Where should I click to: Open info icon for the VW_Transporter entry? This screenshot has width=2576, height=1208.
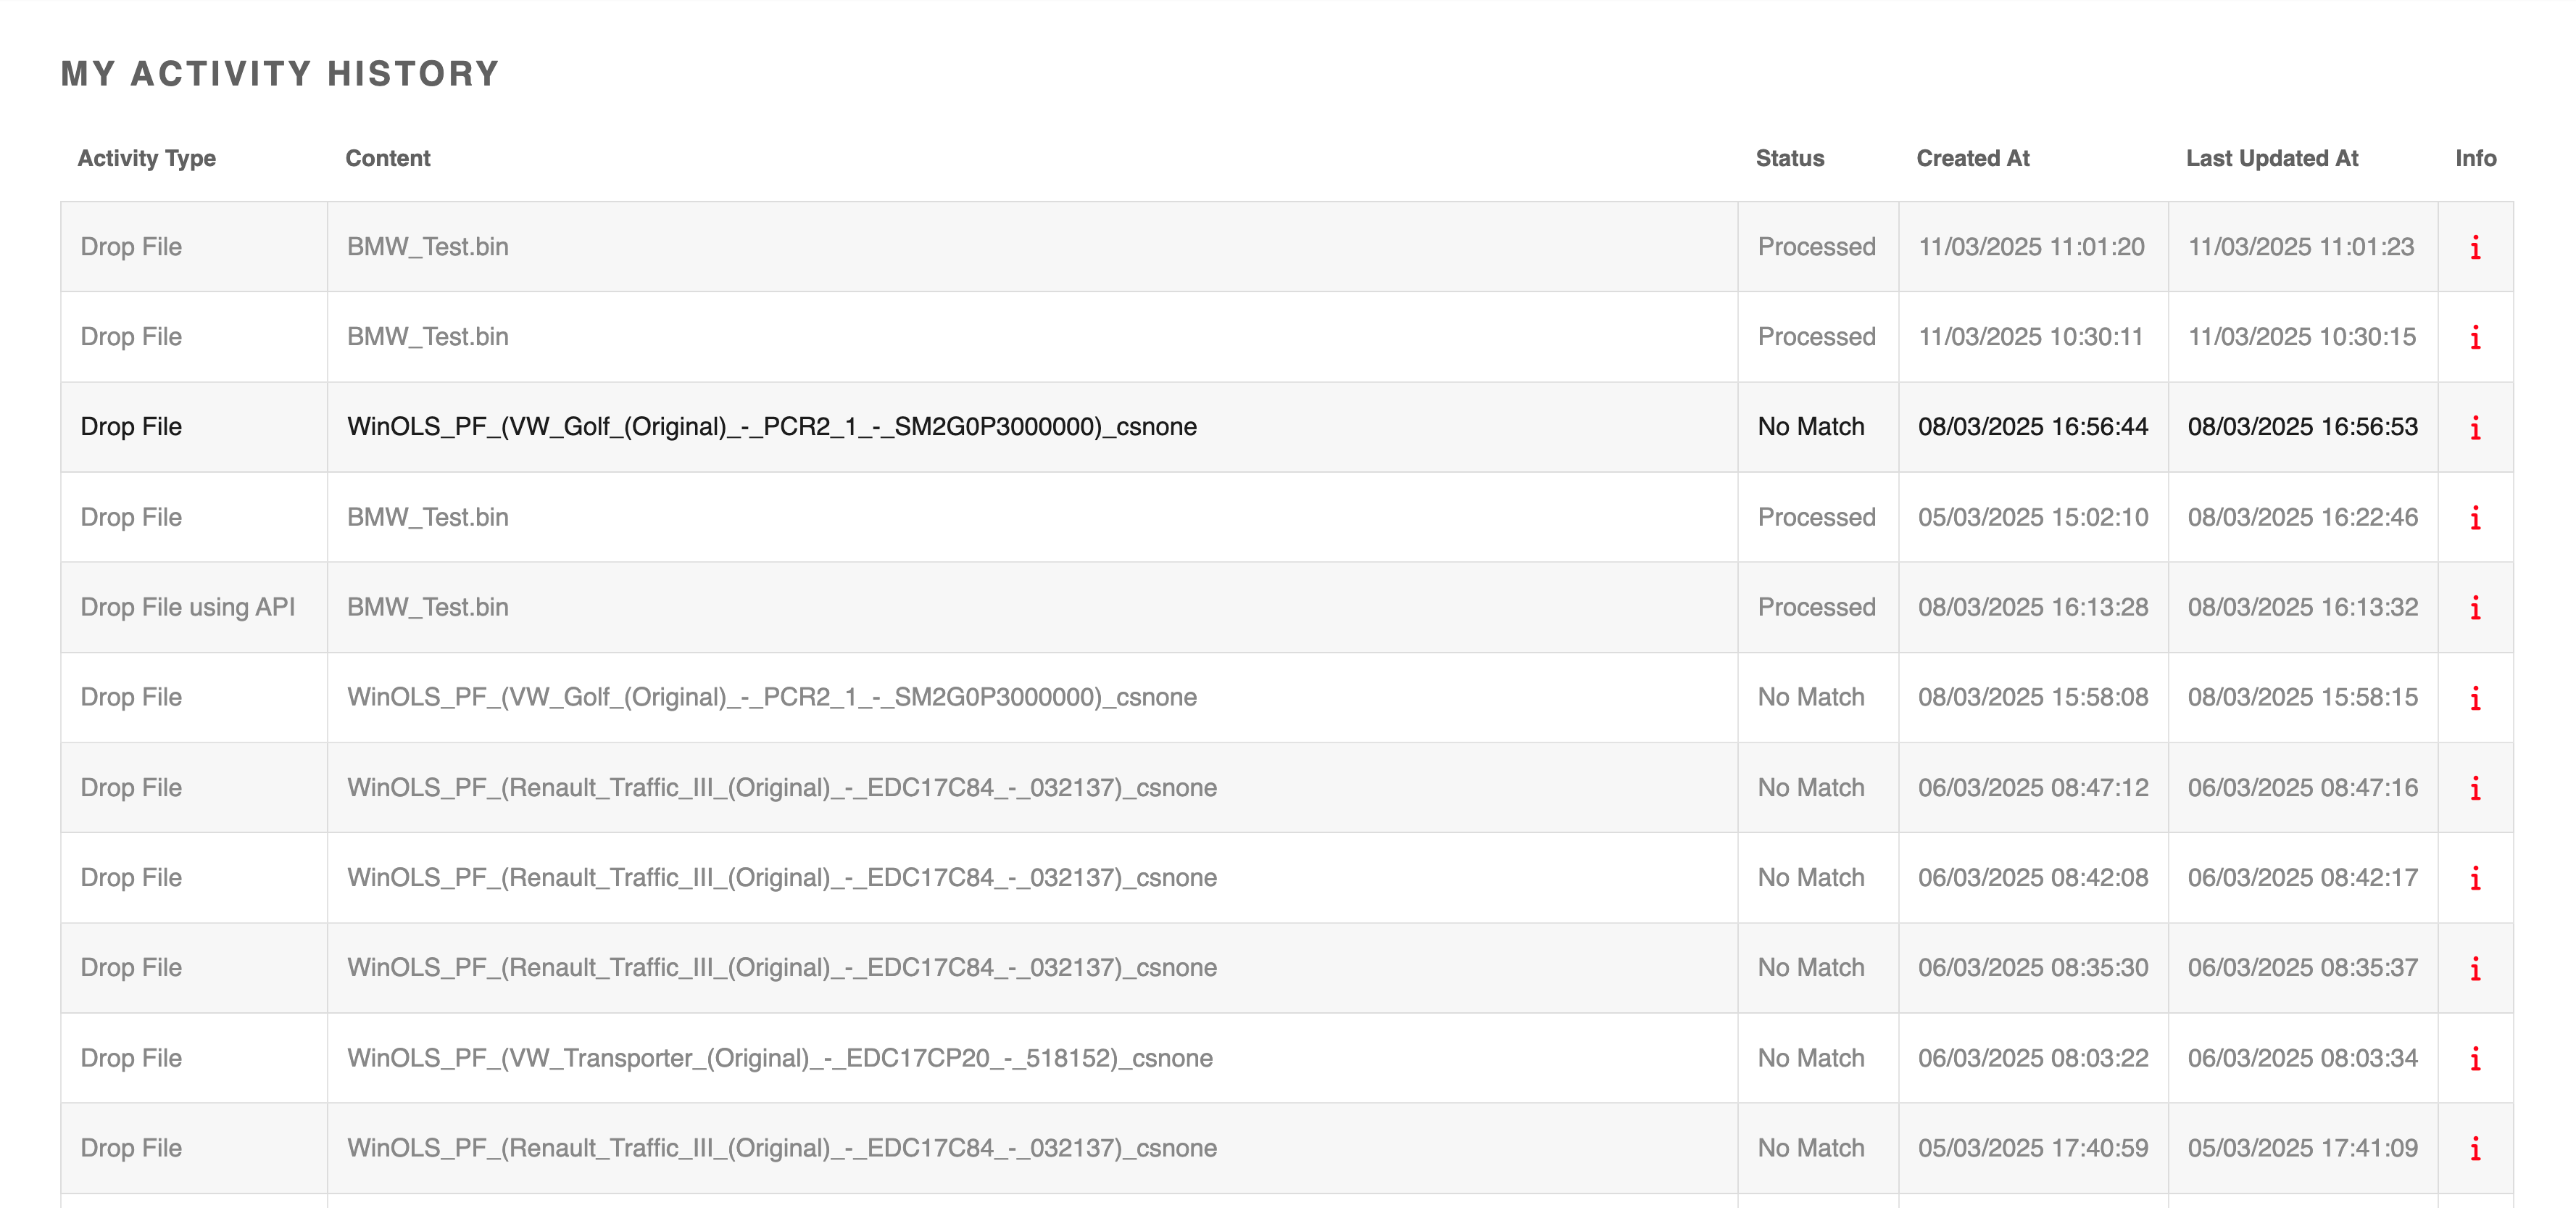pos(2475,1058)
